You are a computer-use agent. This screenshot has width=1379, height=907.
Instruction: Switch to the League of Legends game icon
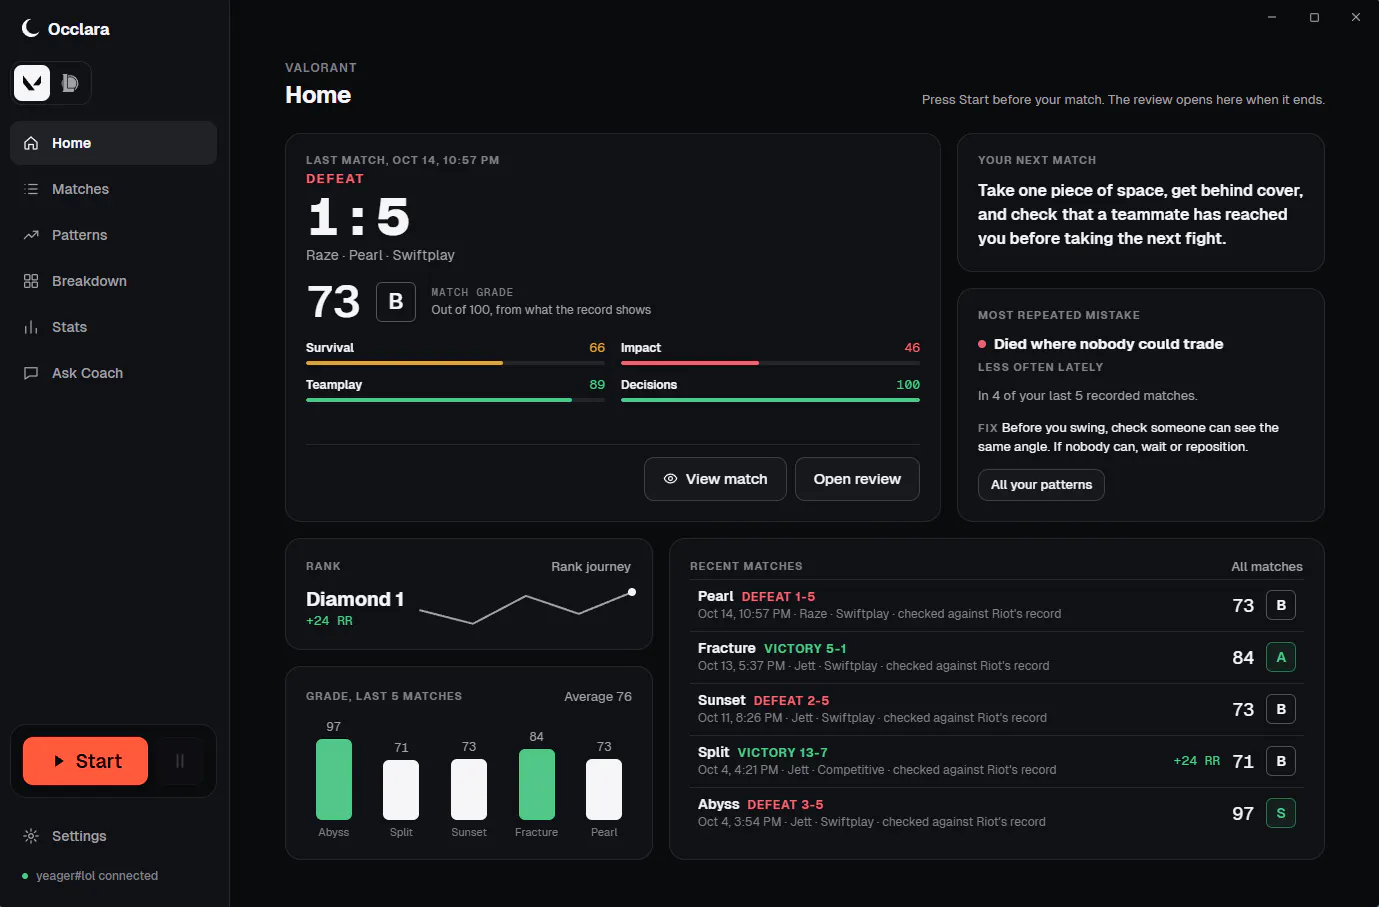pos(70,82)
